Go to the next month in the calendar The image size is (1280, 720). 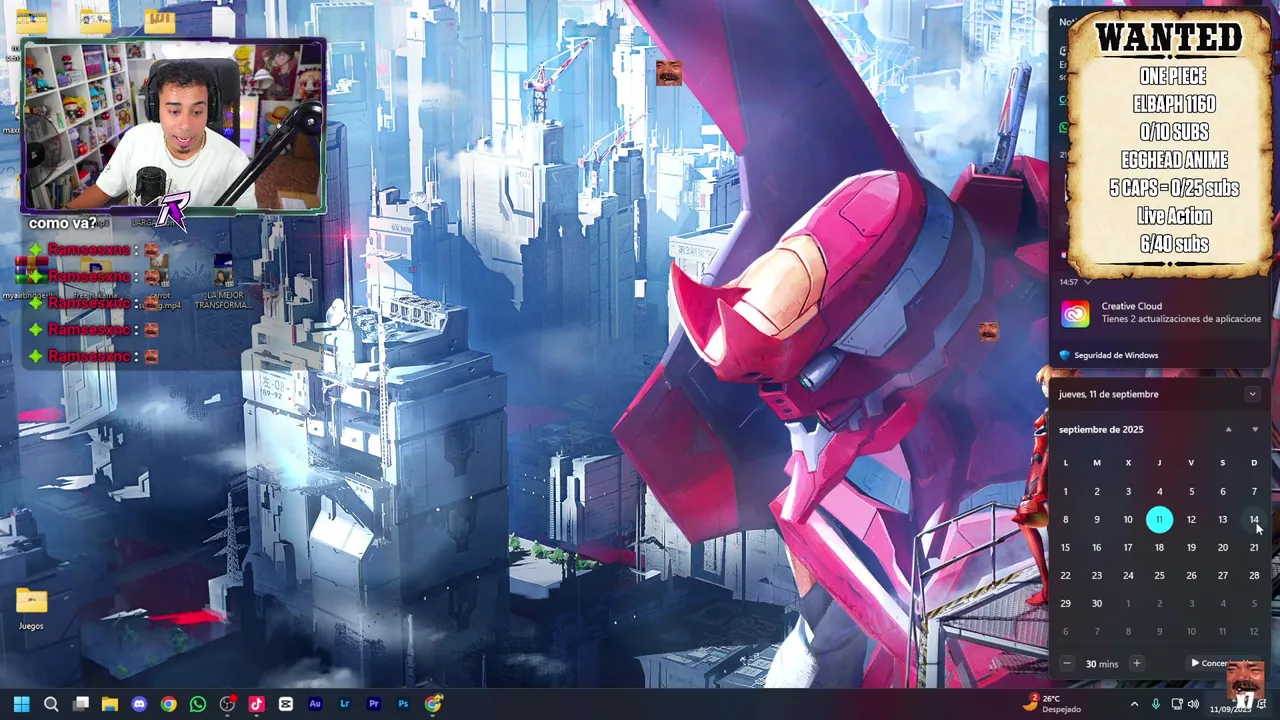(1255, 430)
